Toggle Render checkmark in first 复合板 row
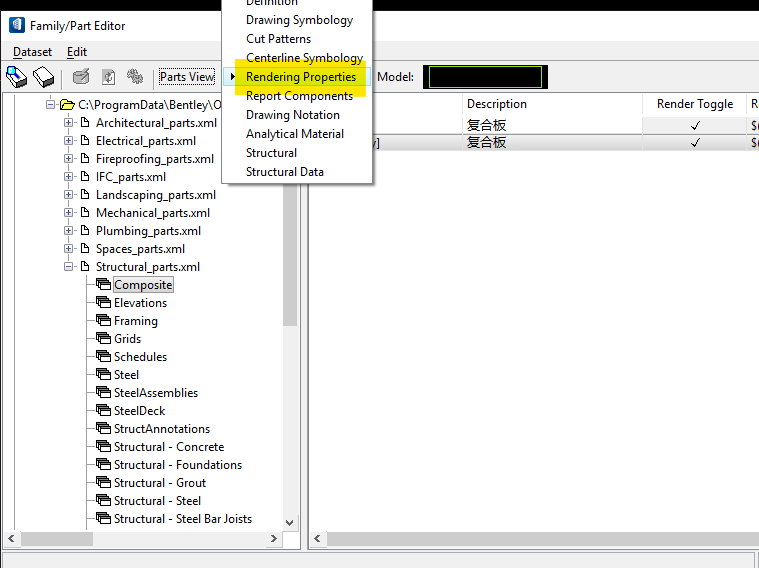Image resolution: width=759 pixels, height=568 pixels. (x=695, y=125)
